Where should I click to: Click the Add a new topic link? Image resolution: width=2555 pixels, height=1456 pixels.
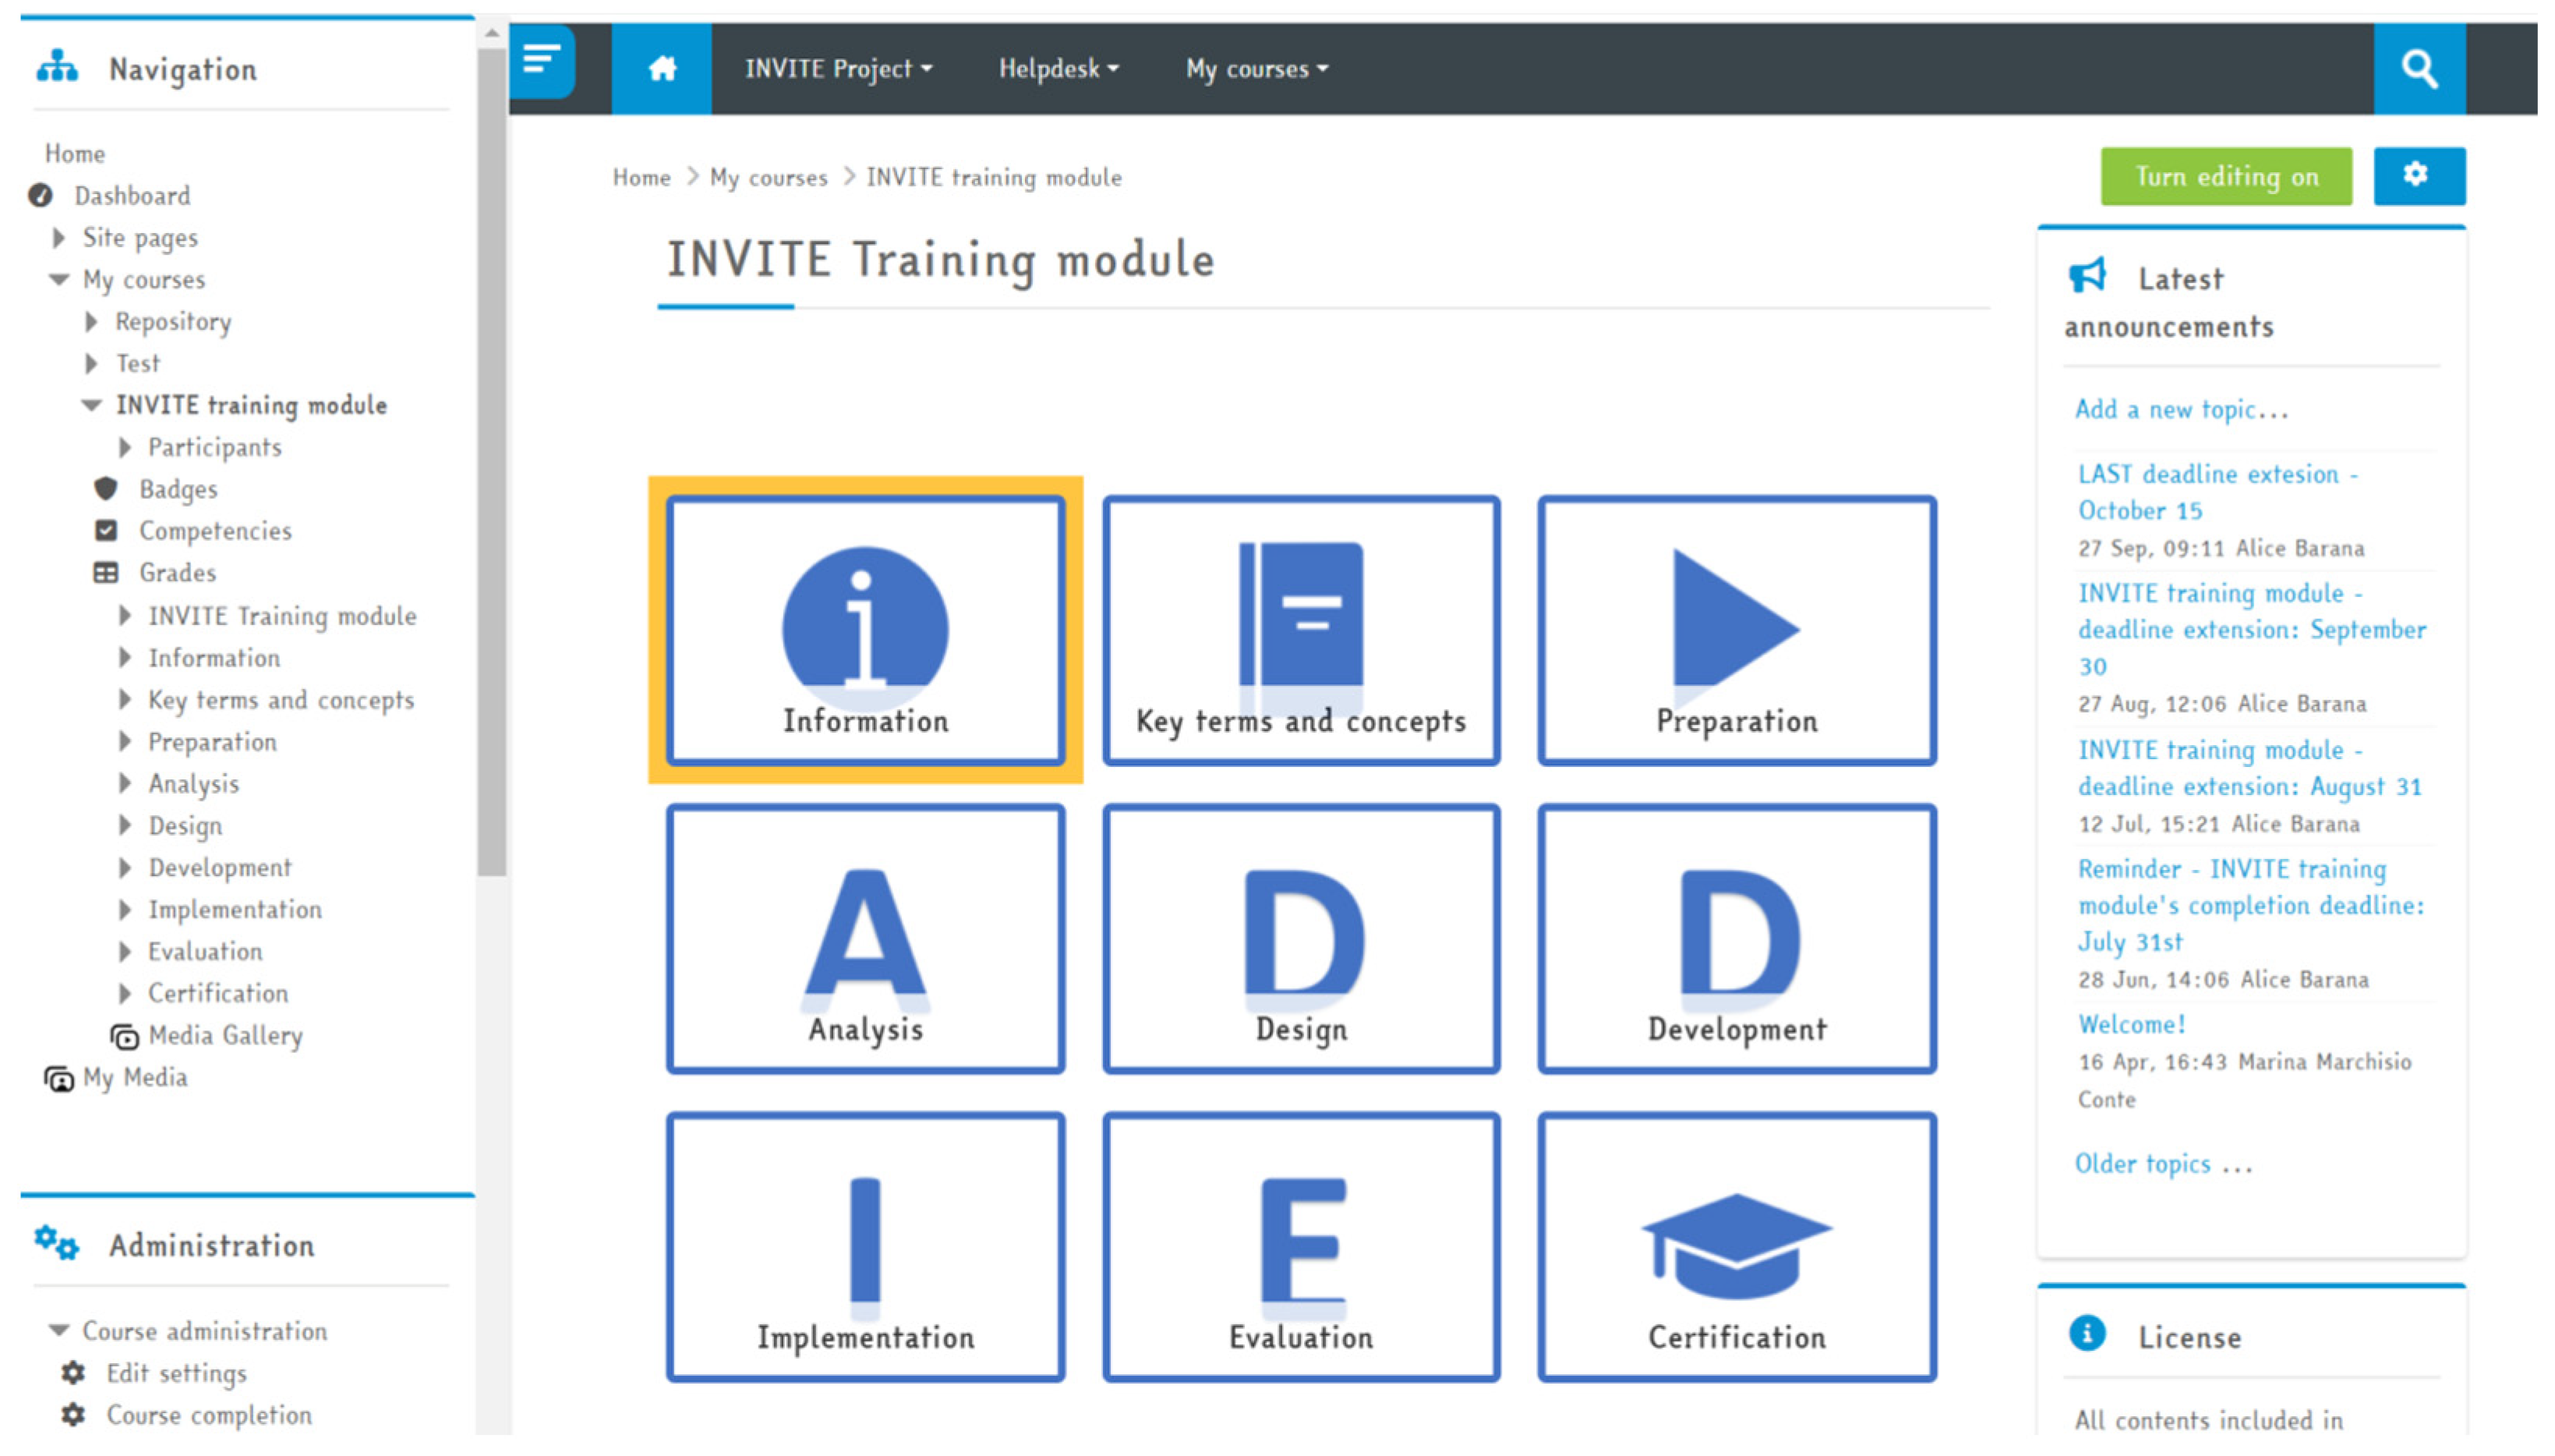pyautogui.click(x=2180, y=409)
